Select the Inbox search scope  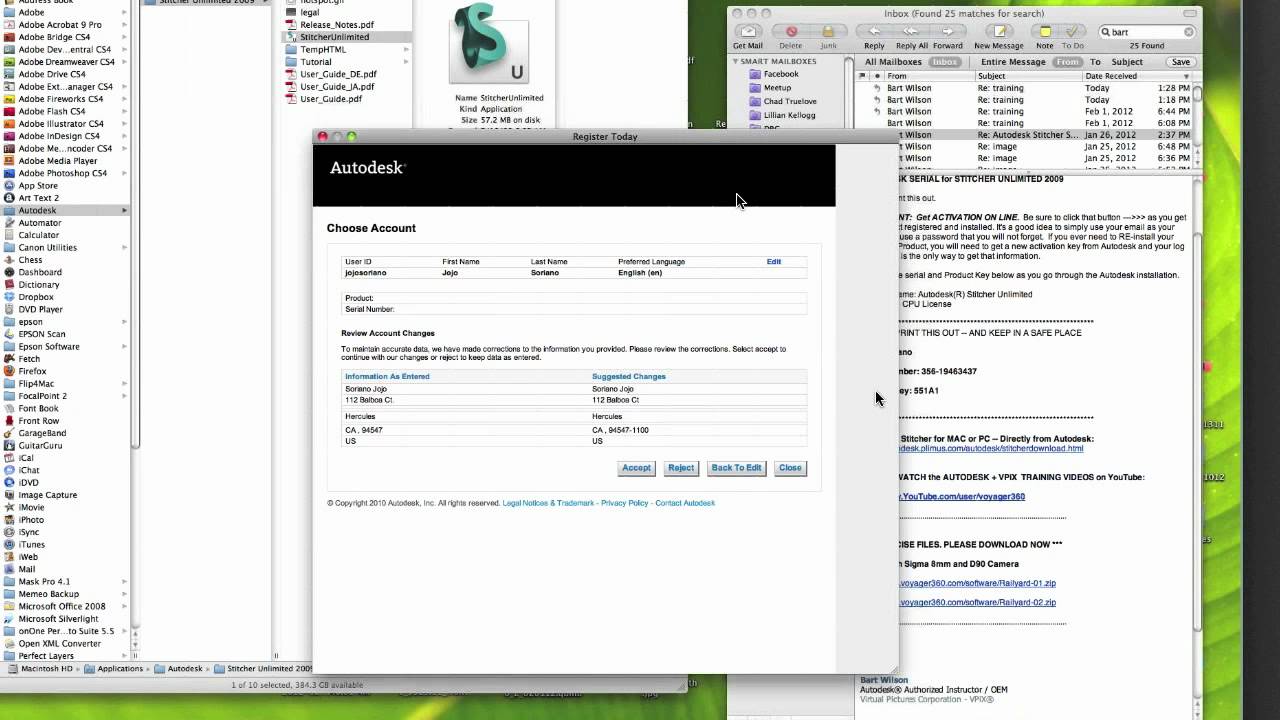944,62
